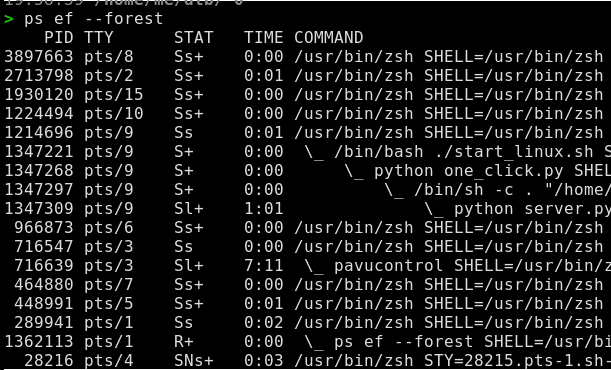Click the R+ status of the ps process
This screenshot has height=370, width=611.
184,342
